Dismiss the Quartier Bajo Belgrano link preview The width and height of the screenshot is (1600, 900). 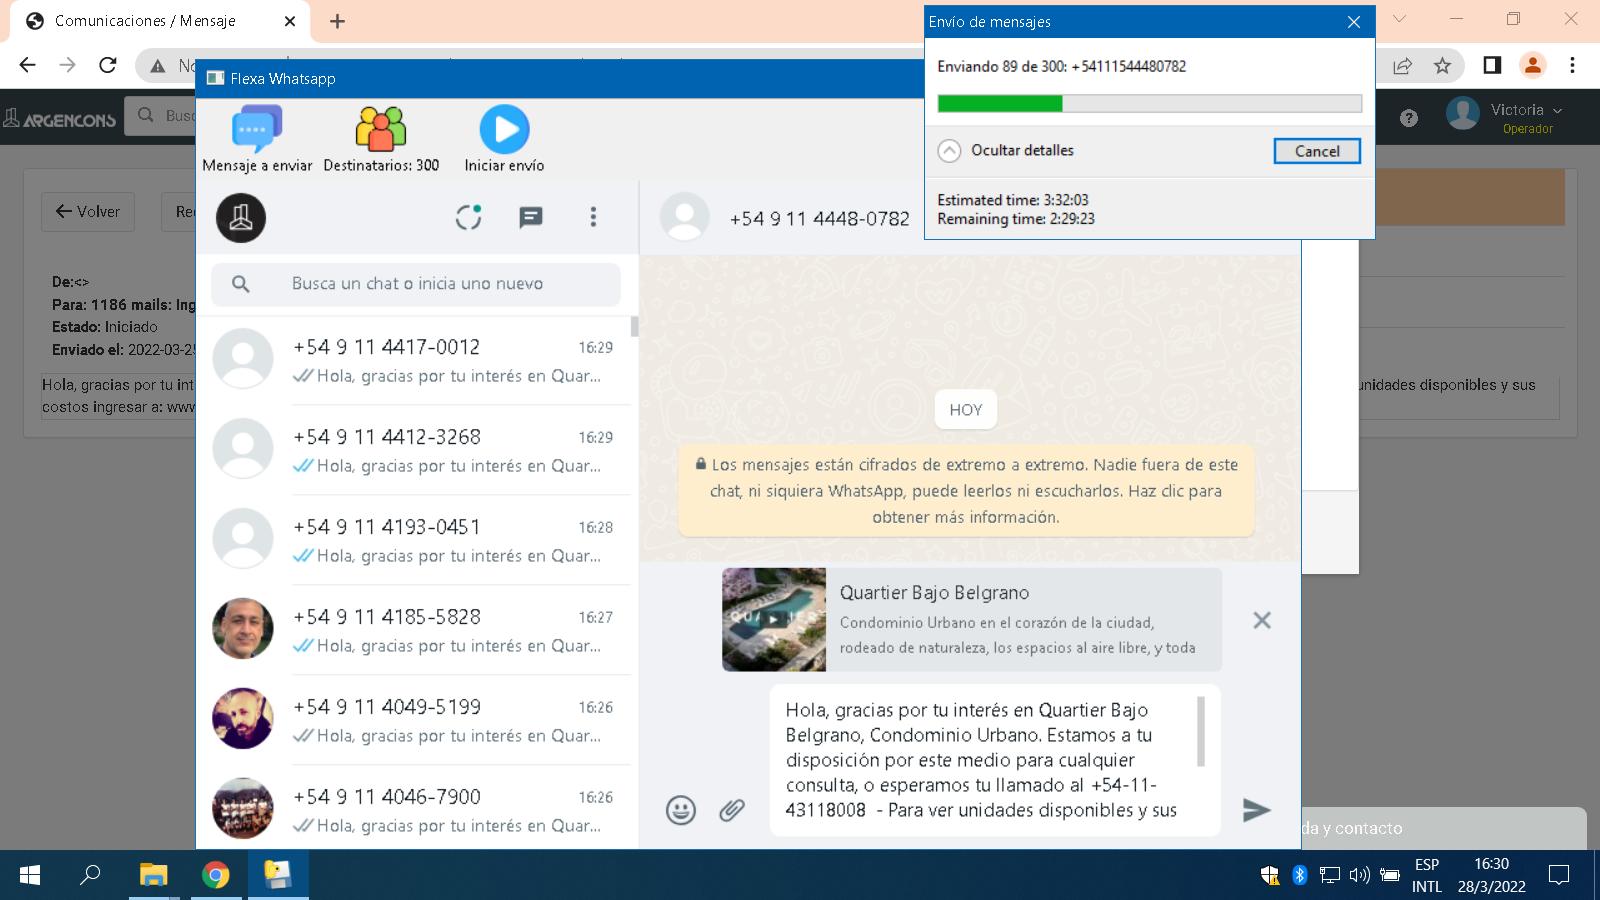pyautogui.click(x=1262, y=620)
